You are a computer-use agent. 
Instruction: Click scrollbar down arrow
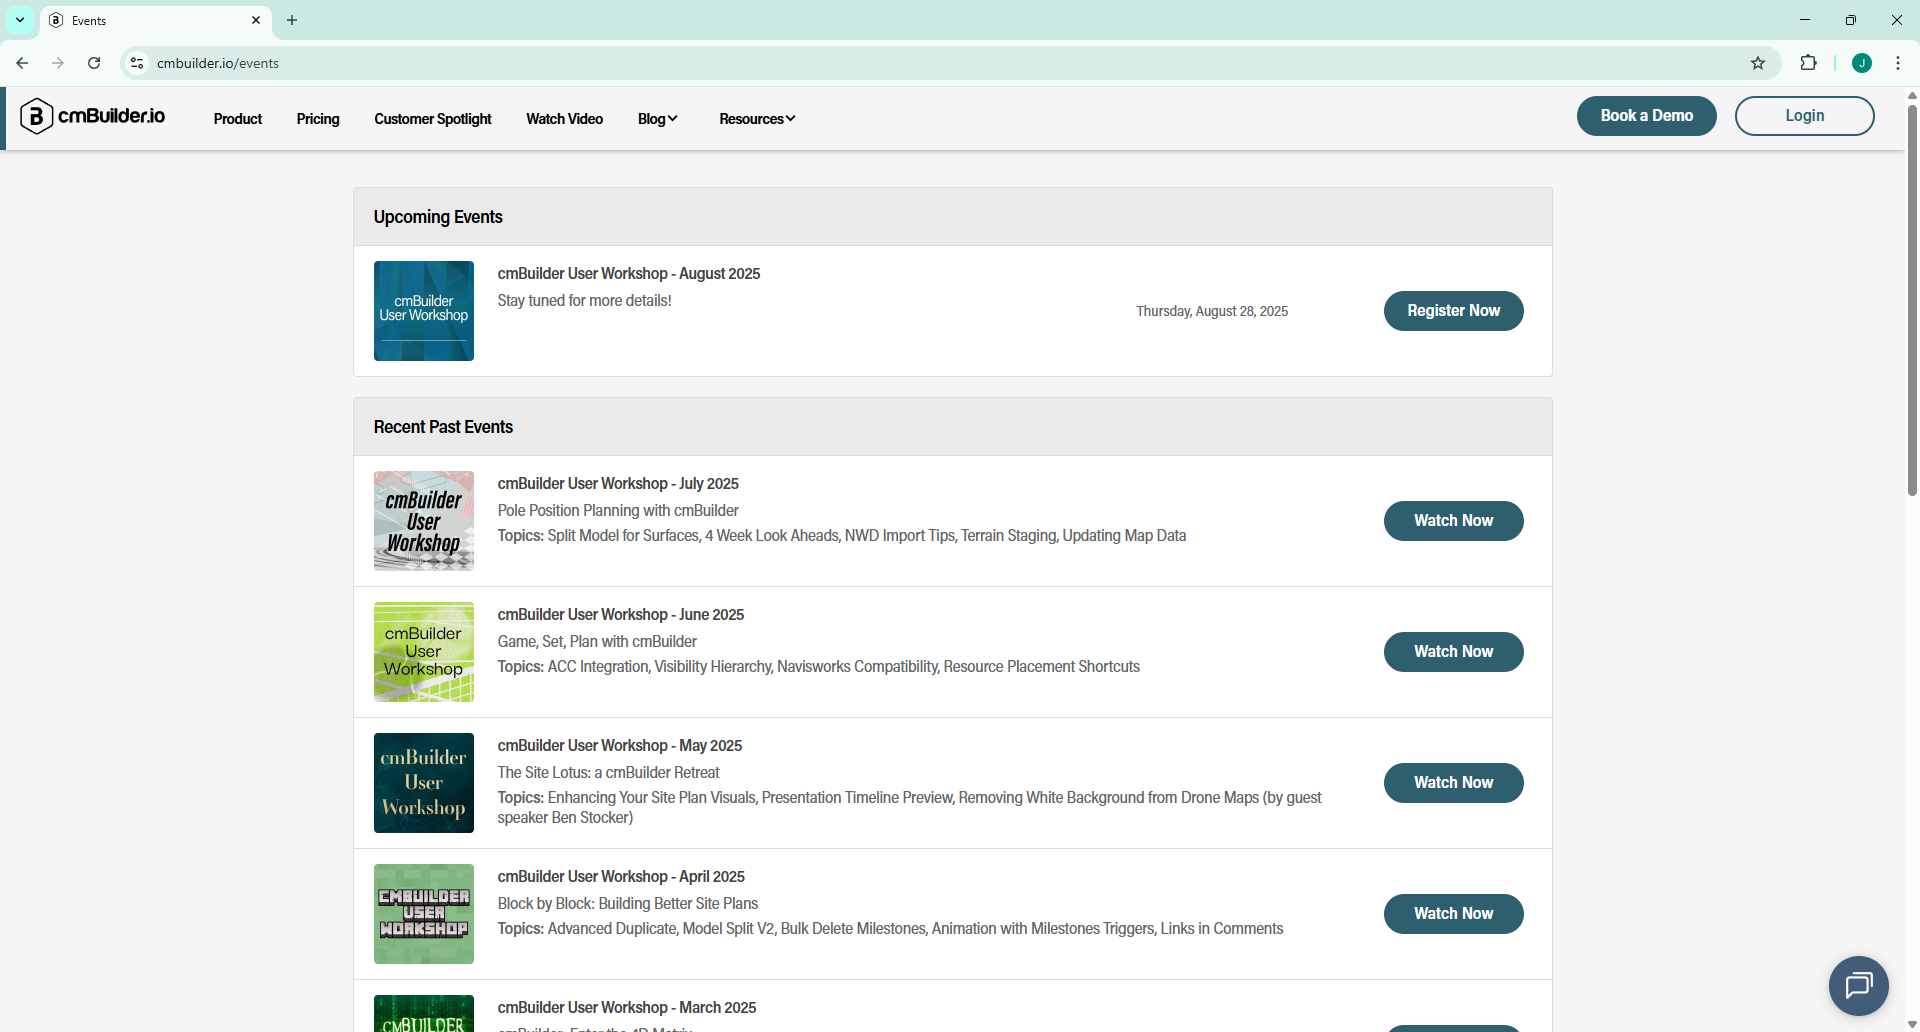click(1912, 1024)
